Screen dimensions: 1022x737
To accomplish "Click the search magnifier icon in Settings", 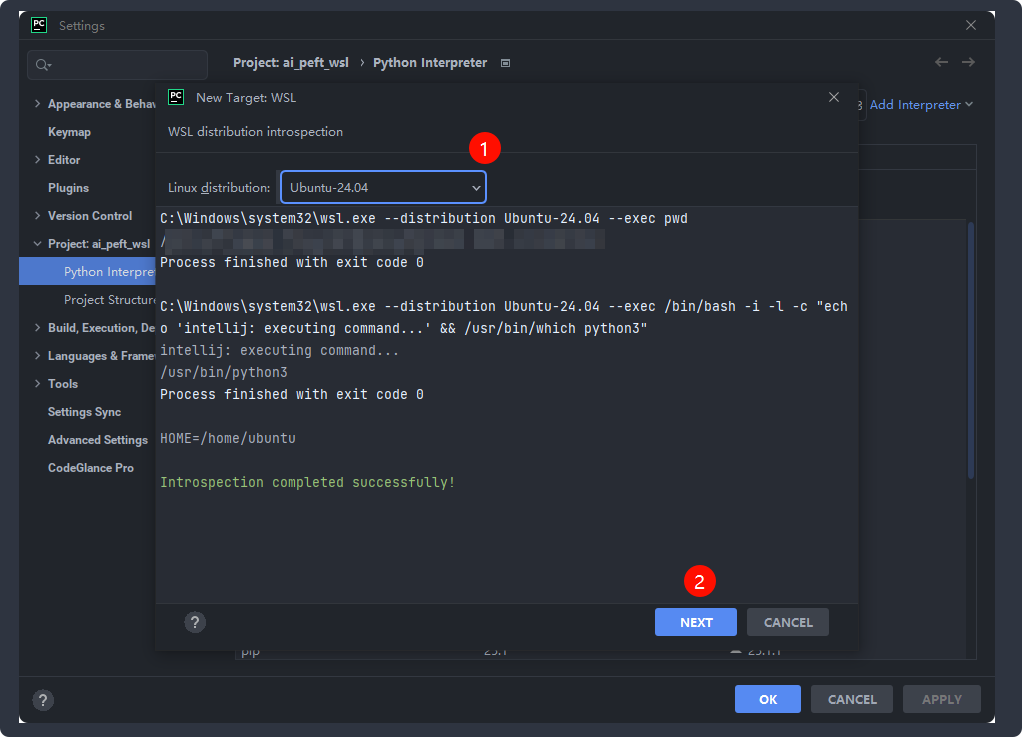I will click(x=43, y=65).
